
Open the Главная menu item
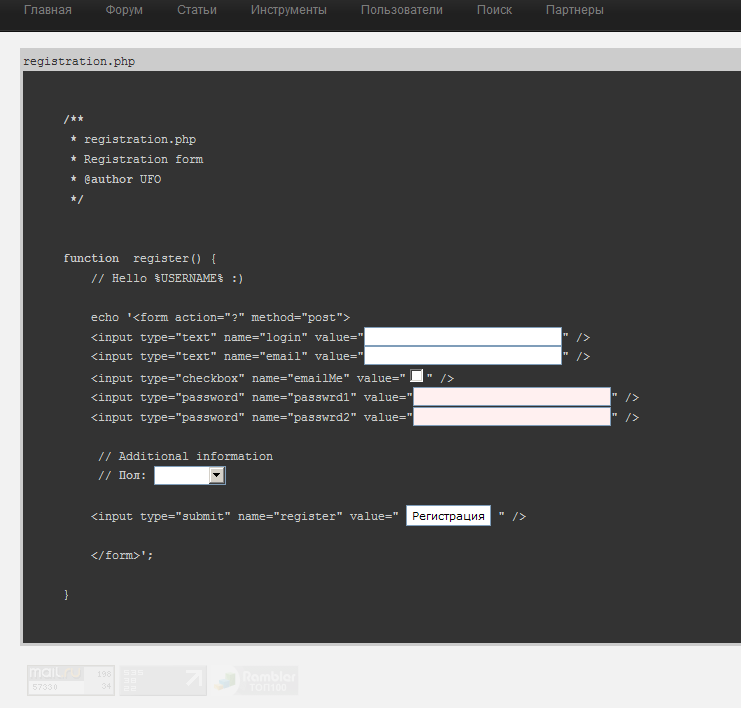point(48,10)
